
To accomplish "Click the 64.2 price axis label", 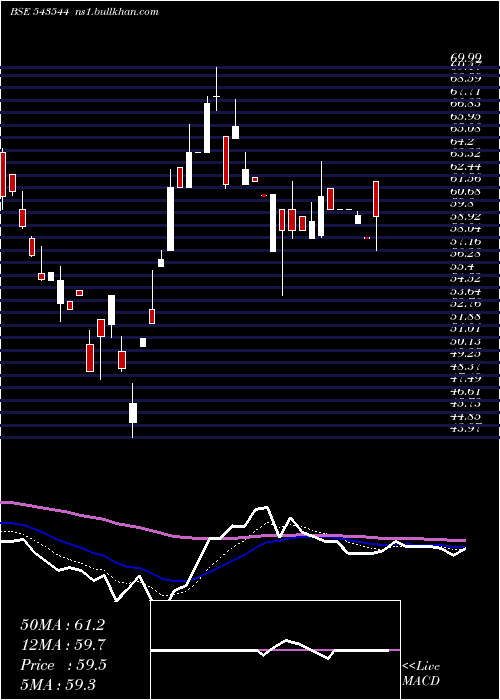I will (462, 142).
